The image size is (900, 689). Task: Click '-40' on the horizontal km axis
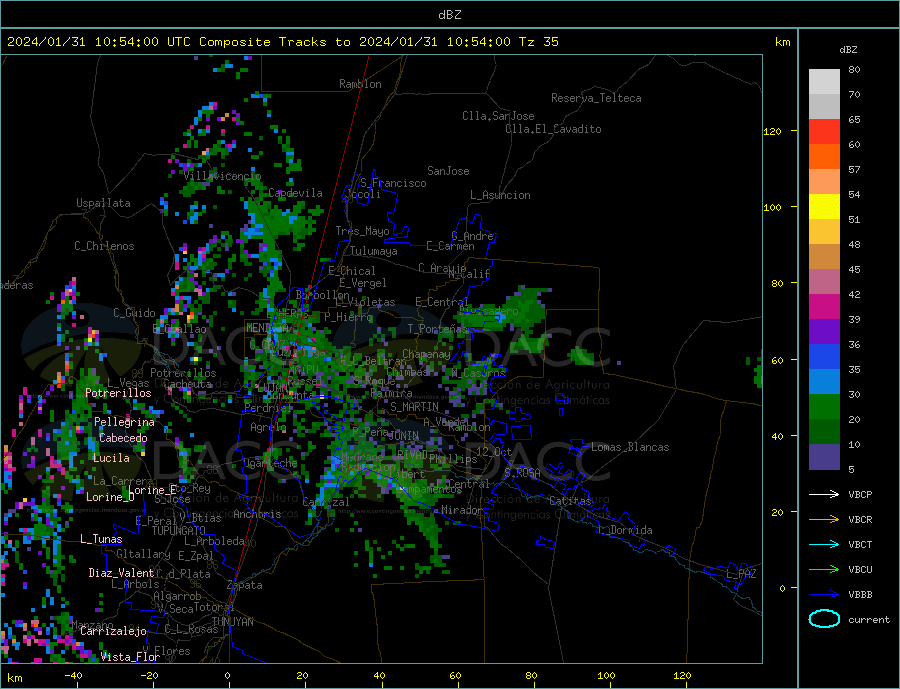tap(73, 676)
